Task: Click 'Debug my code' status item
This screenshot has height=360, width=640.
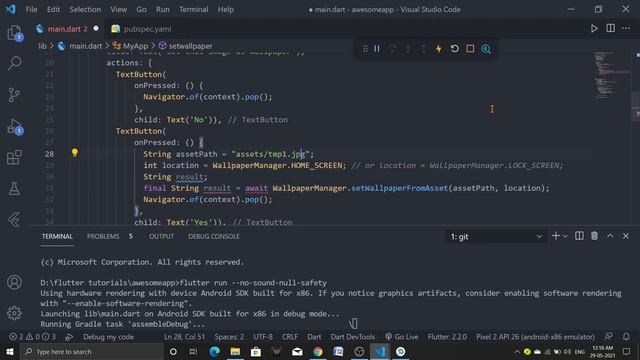Action: pyautogui.click(x=108, y=337)
